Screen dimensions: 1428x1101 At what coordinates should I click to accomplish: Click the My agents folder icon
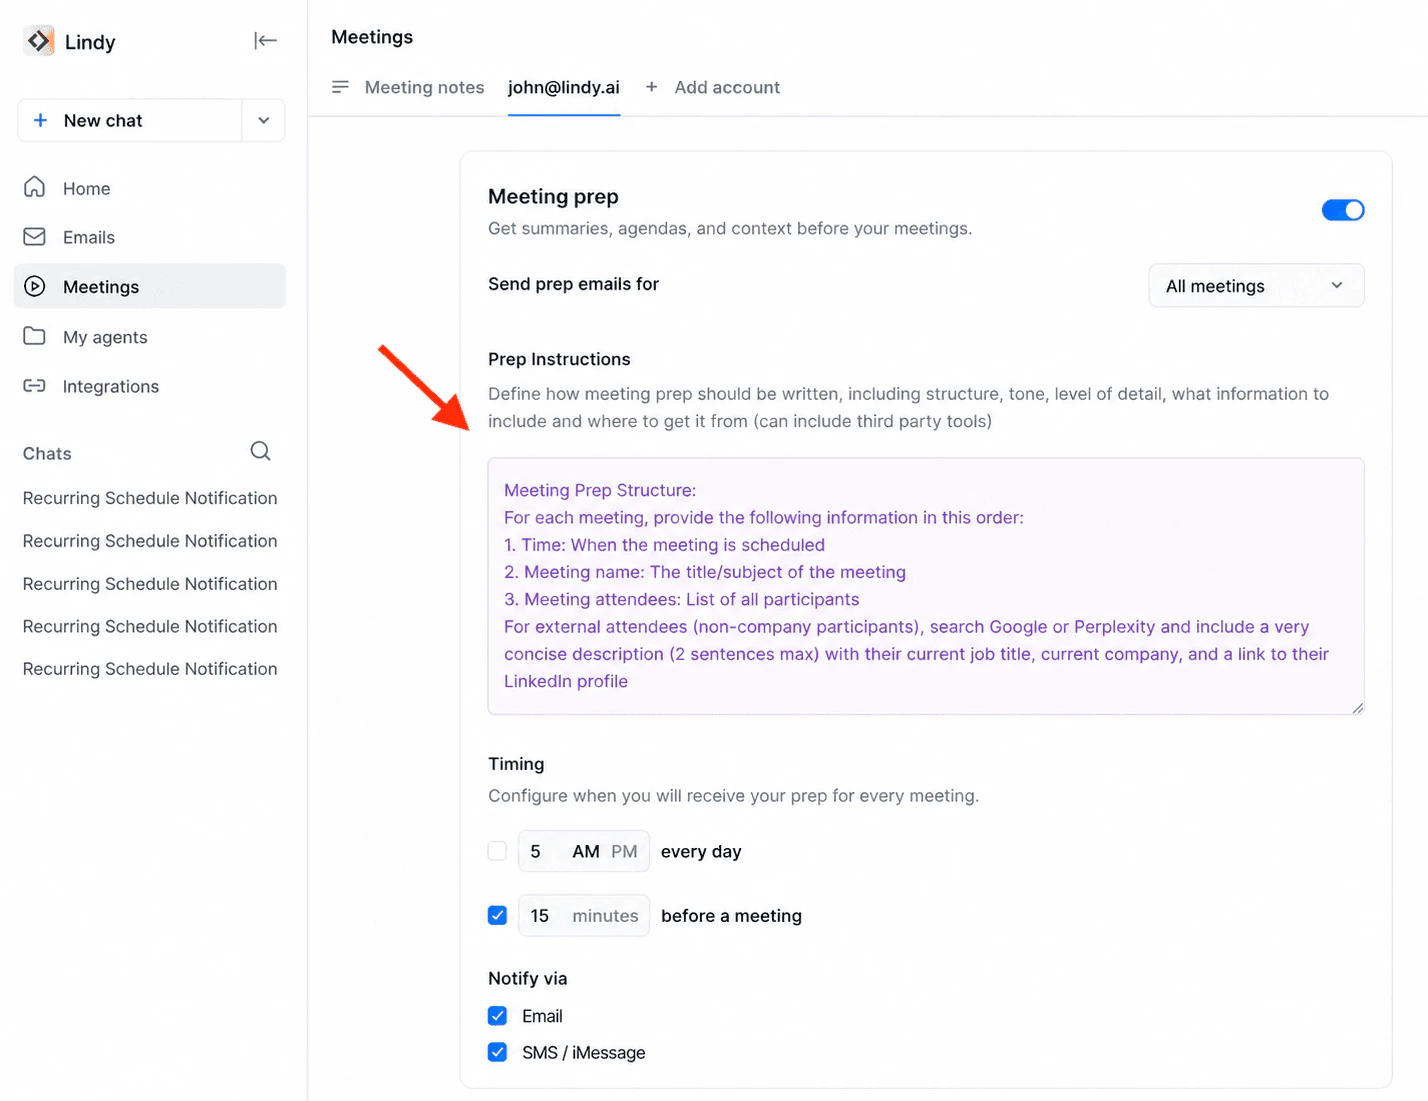click(35, 336)
